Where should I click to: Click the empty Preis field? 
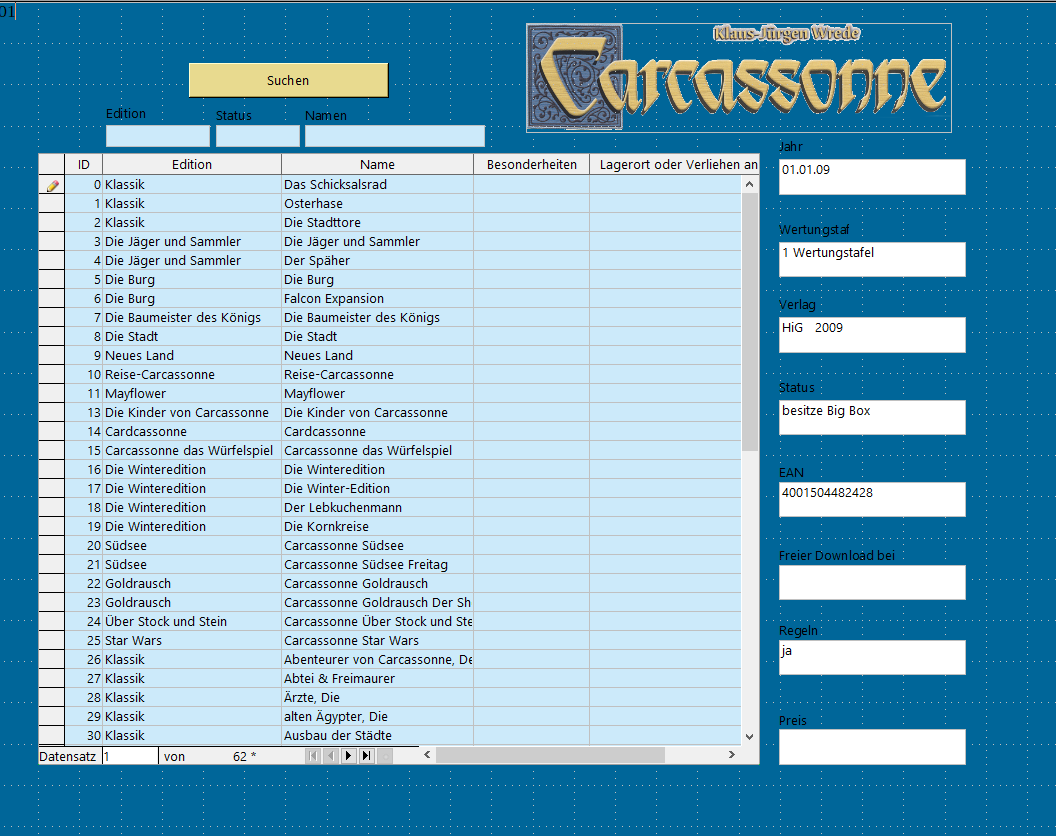coord(872,746)
